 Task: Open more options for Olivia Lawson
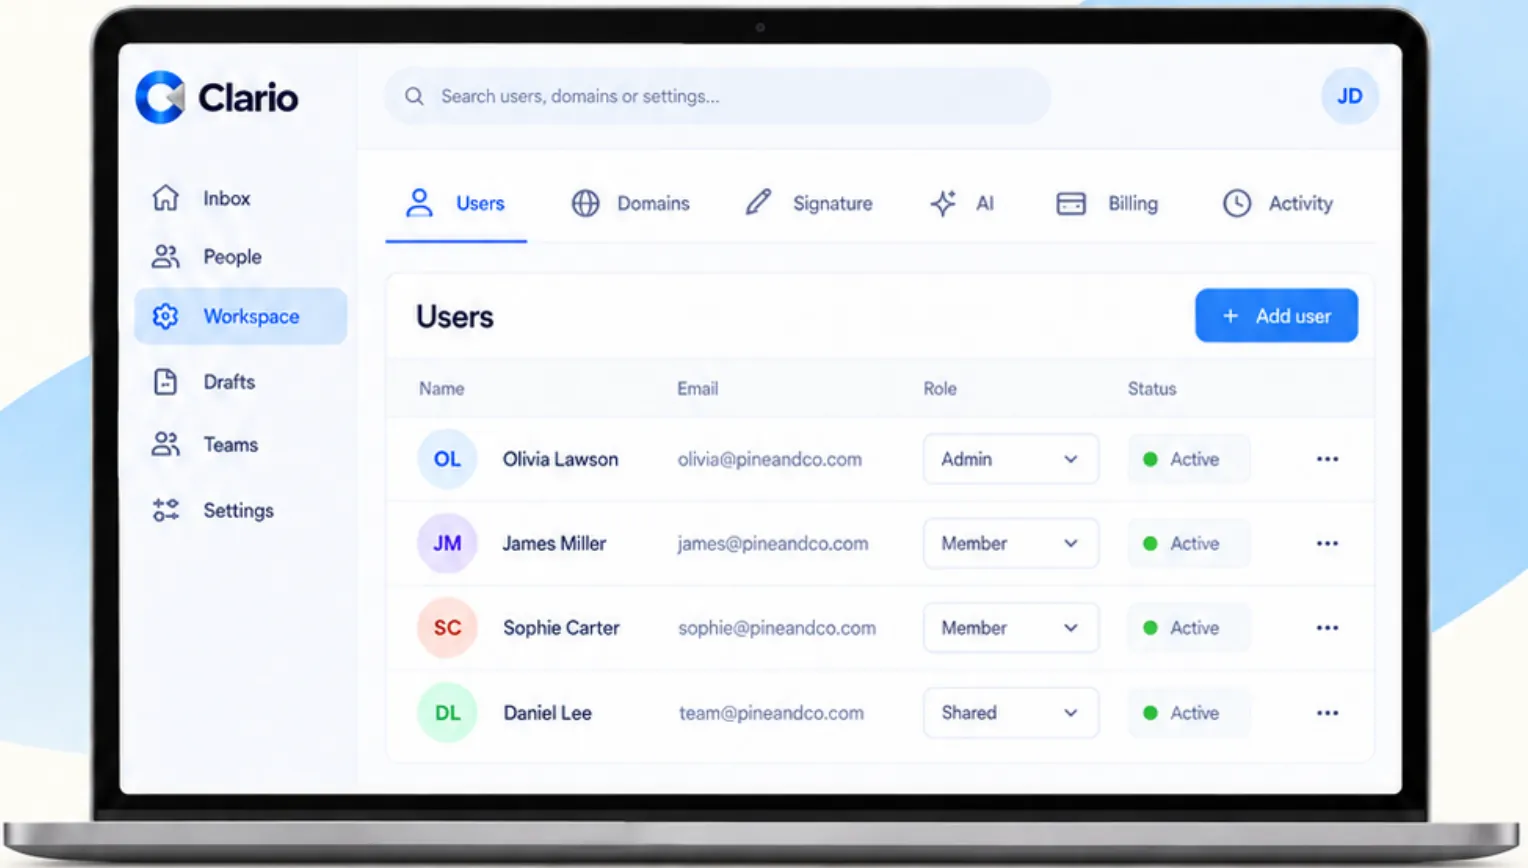coord(1327,459)
